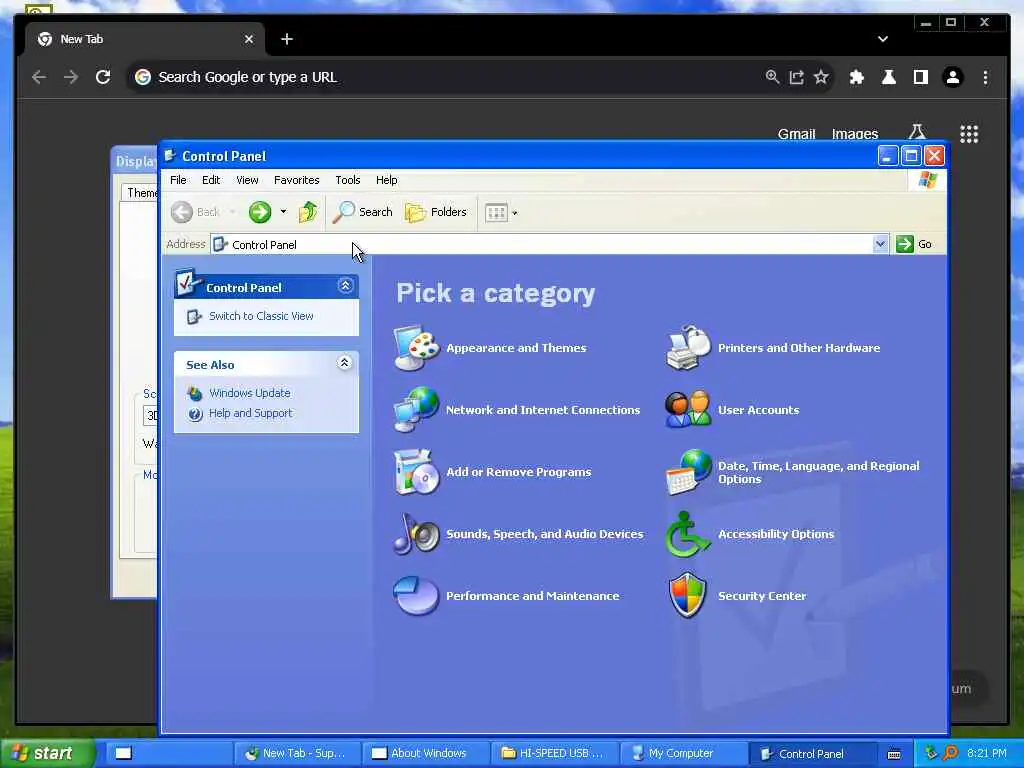
Task: Open Search Labs flask icon on page
Action: (x=917, y=133)
